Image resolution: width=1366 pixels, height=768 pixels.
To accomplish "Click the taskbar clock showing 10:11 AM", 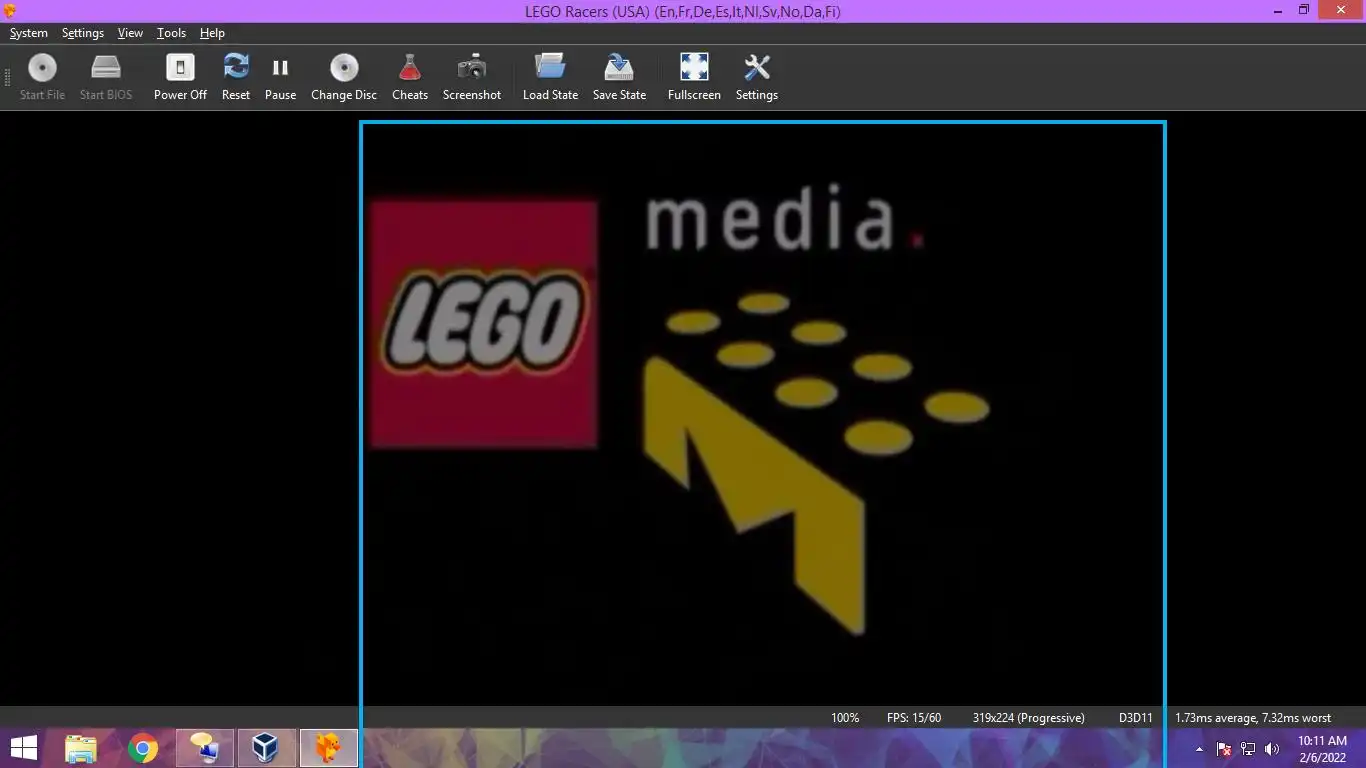I will 1322,749.
